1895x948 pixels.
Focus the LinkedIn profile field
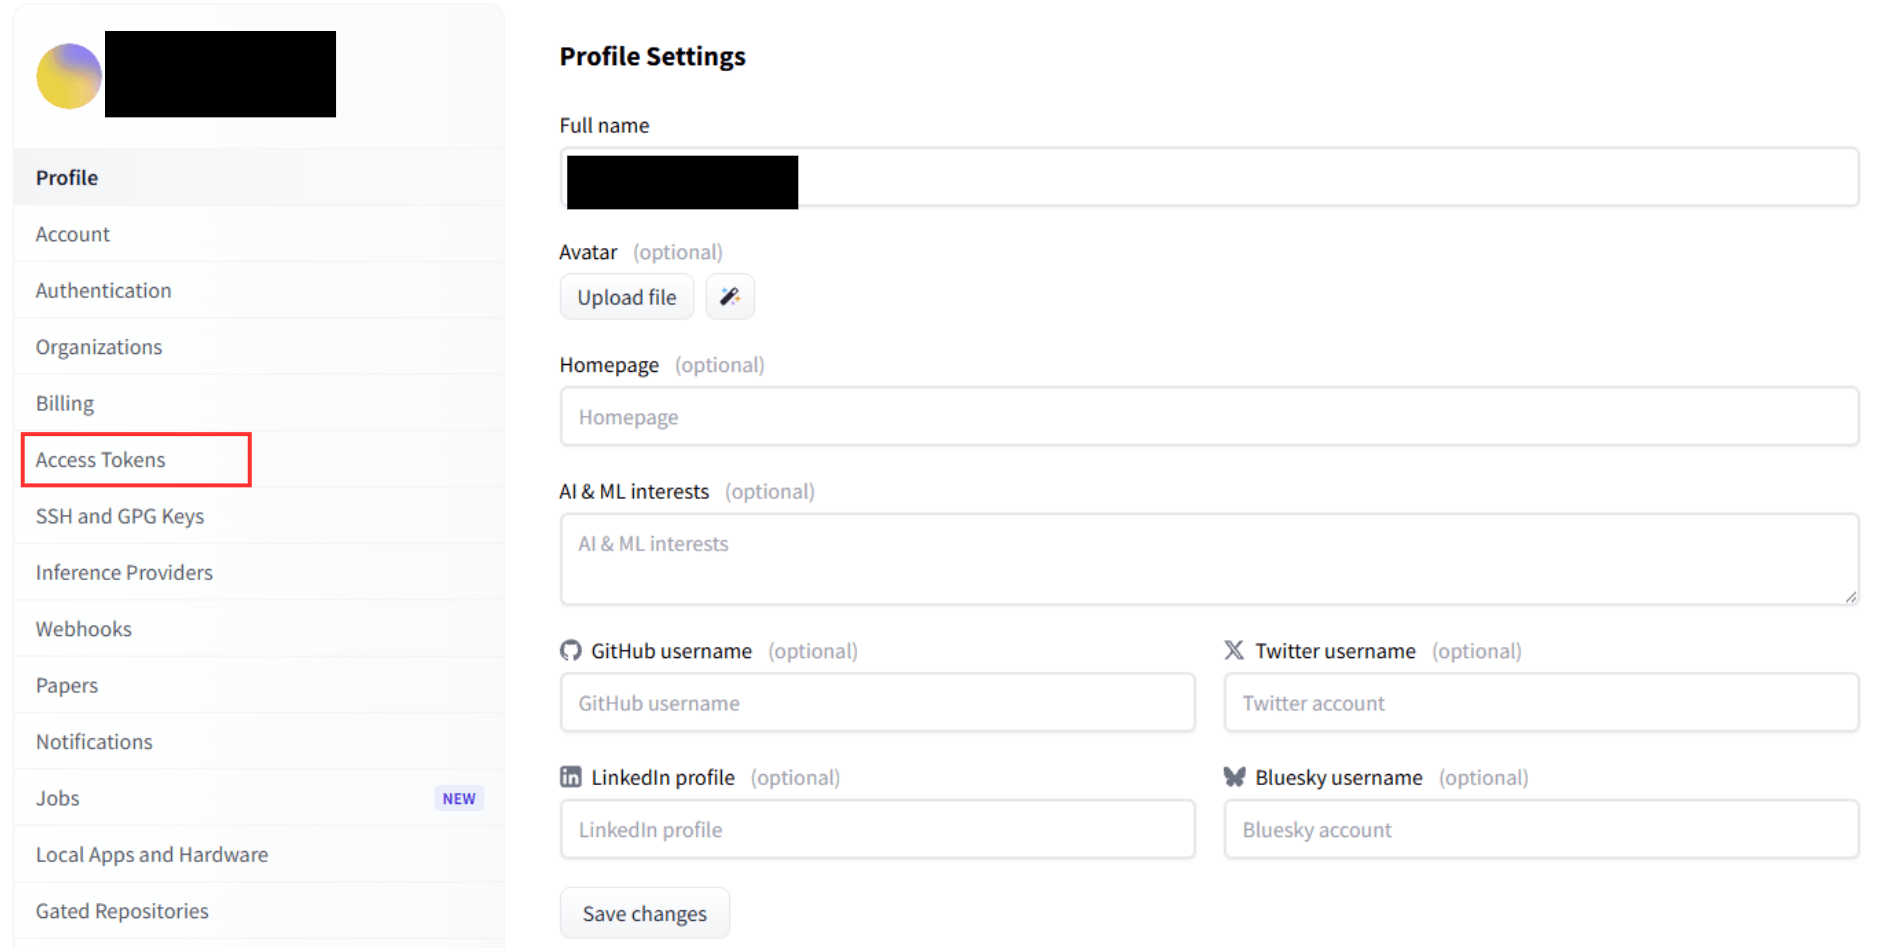coord(877,830)
